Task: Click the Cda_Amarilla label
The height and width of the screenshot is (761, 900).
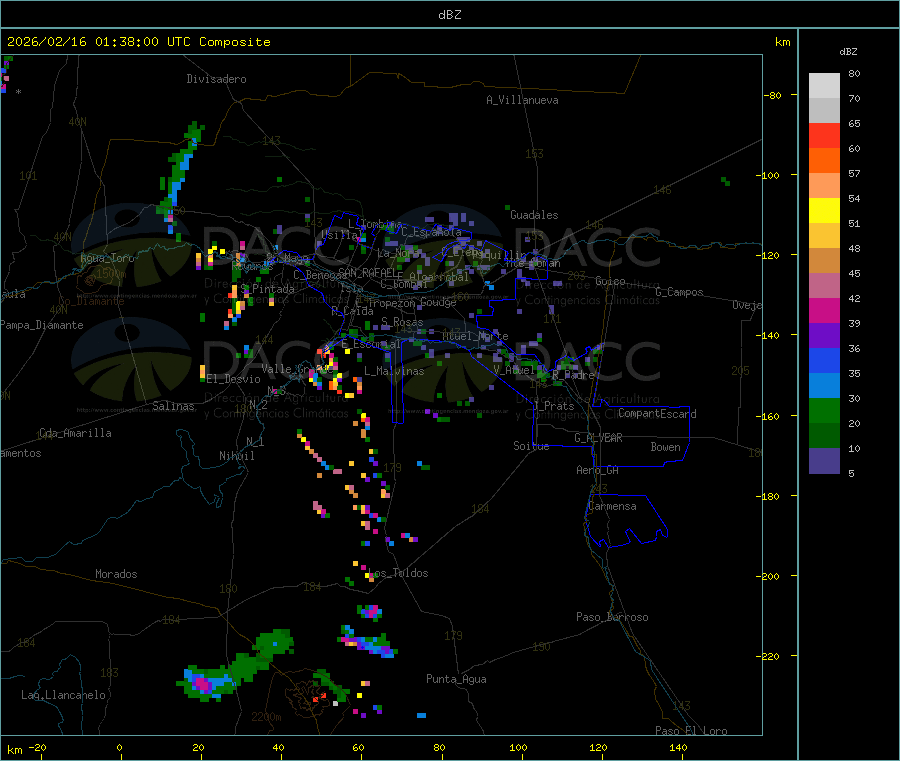Action: click(75, 433)
